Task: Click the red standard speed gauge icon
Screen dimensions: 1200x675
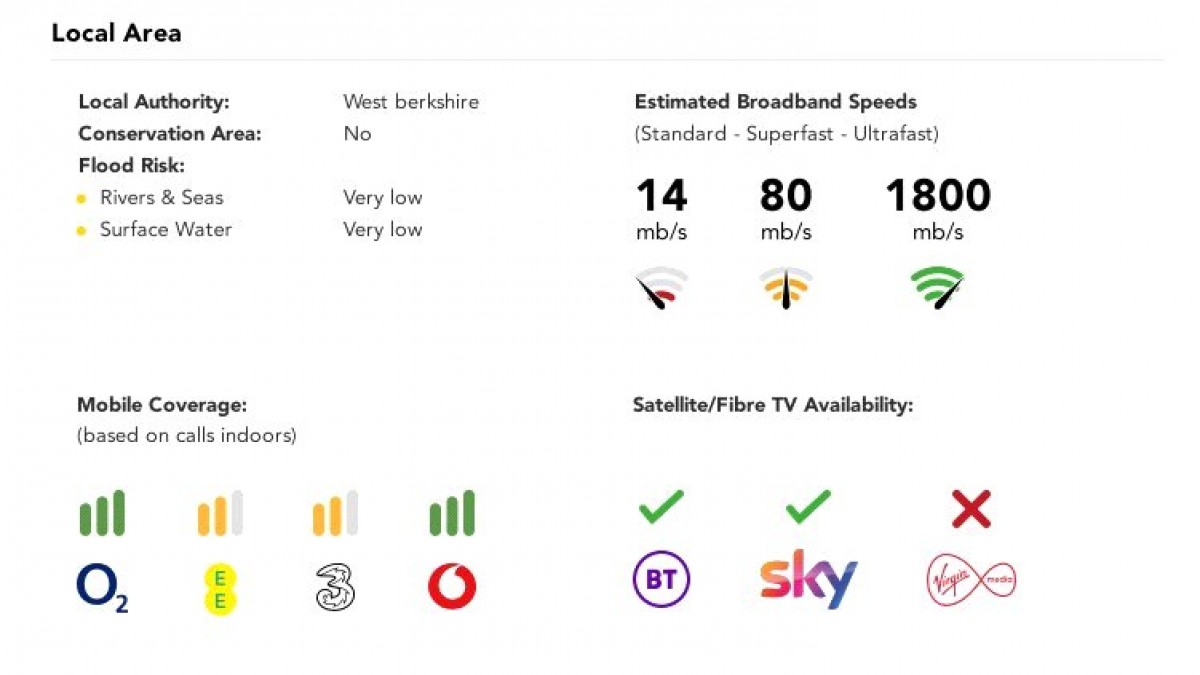Action: point(661,288)
